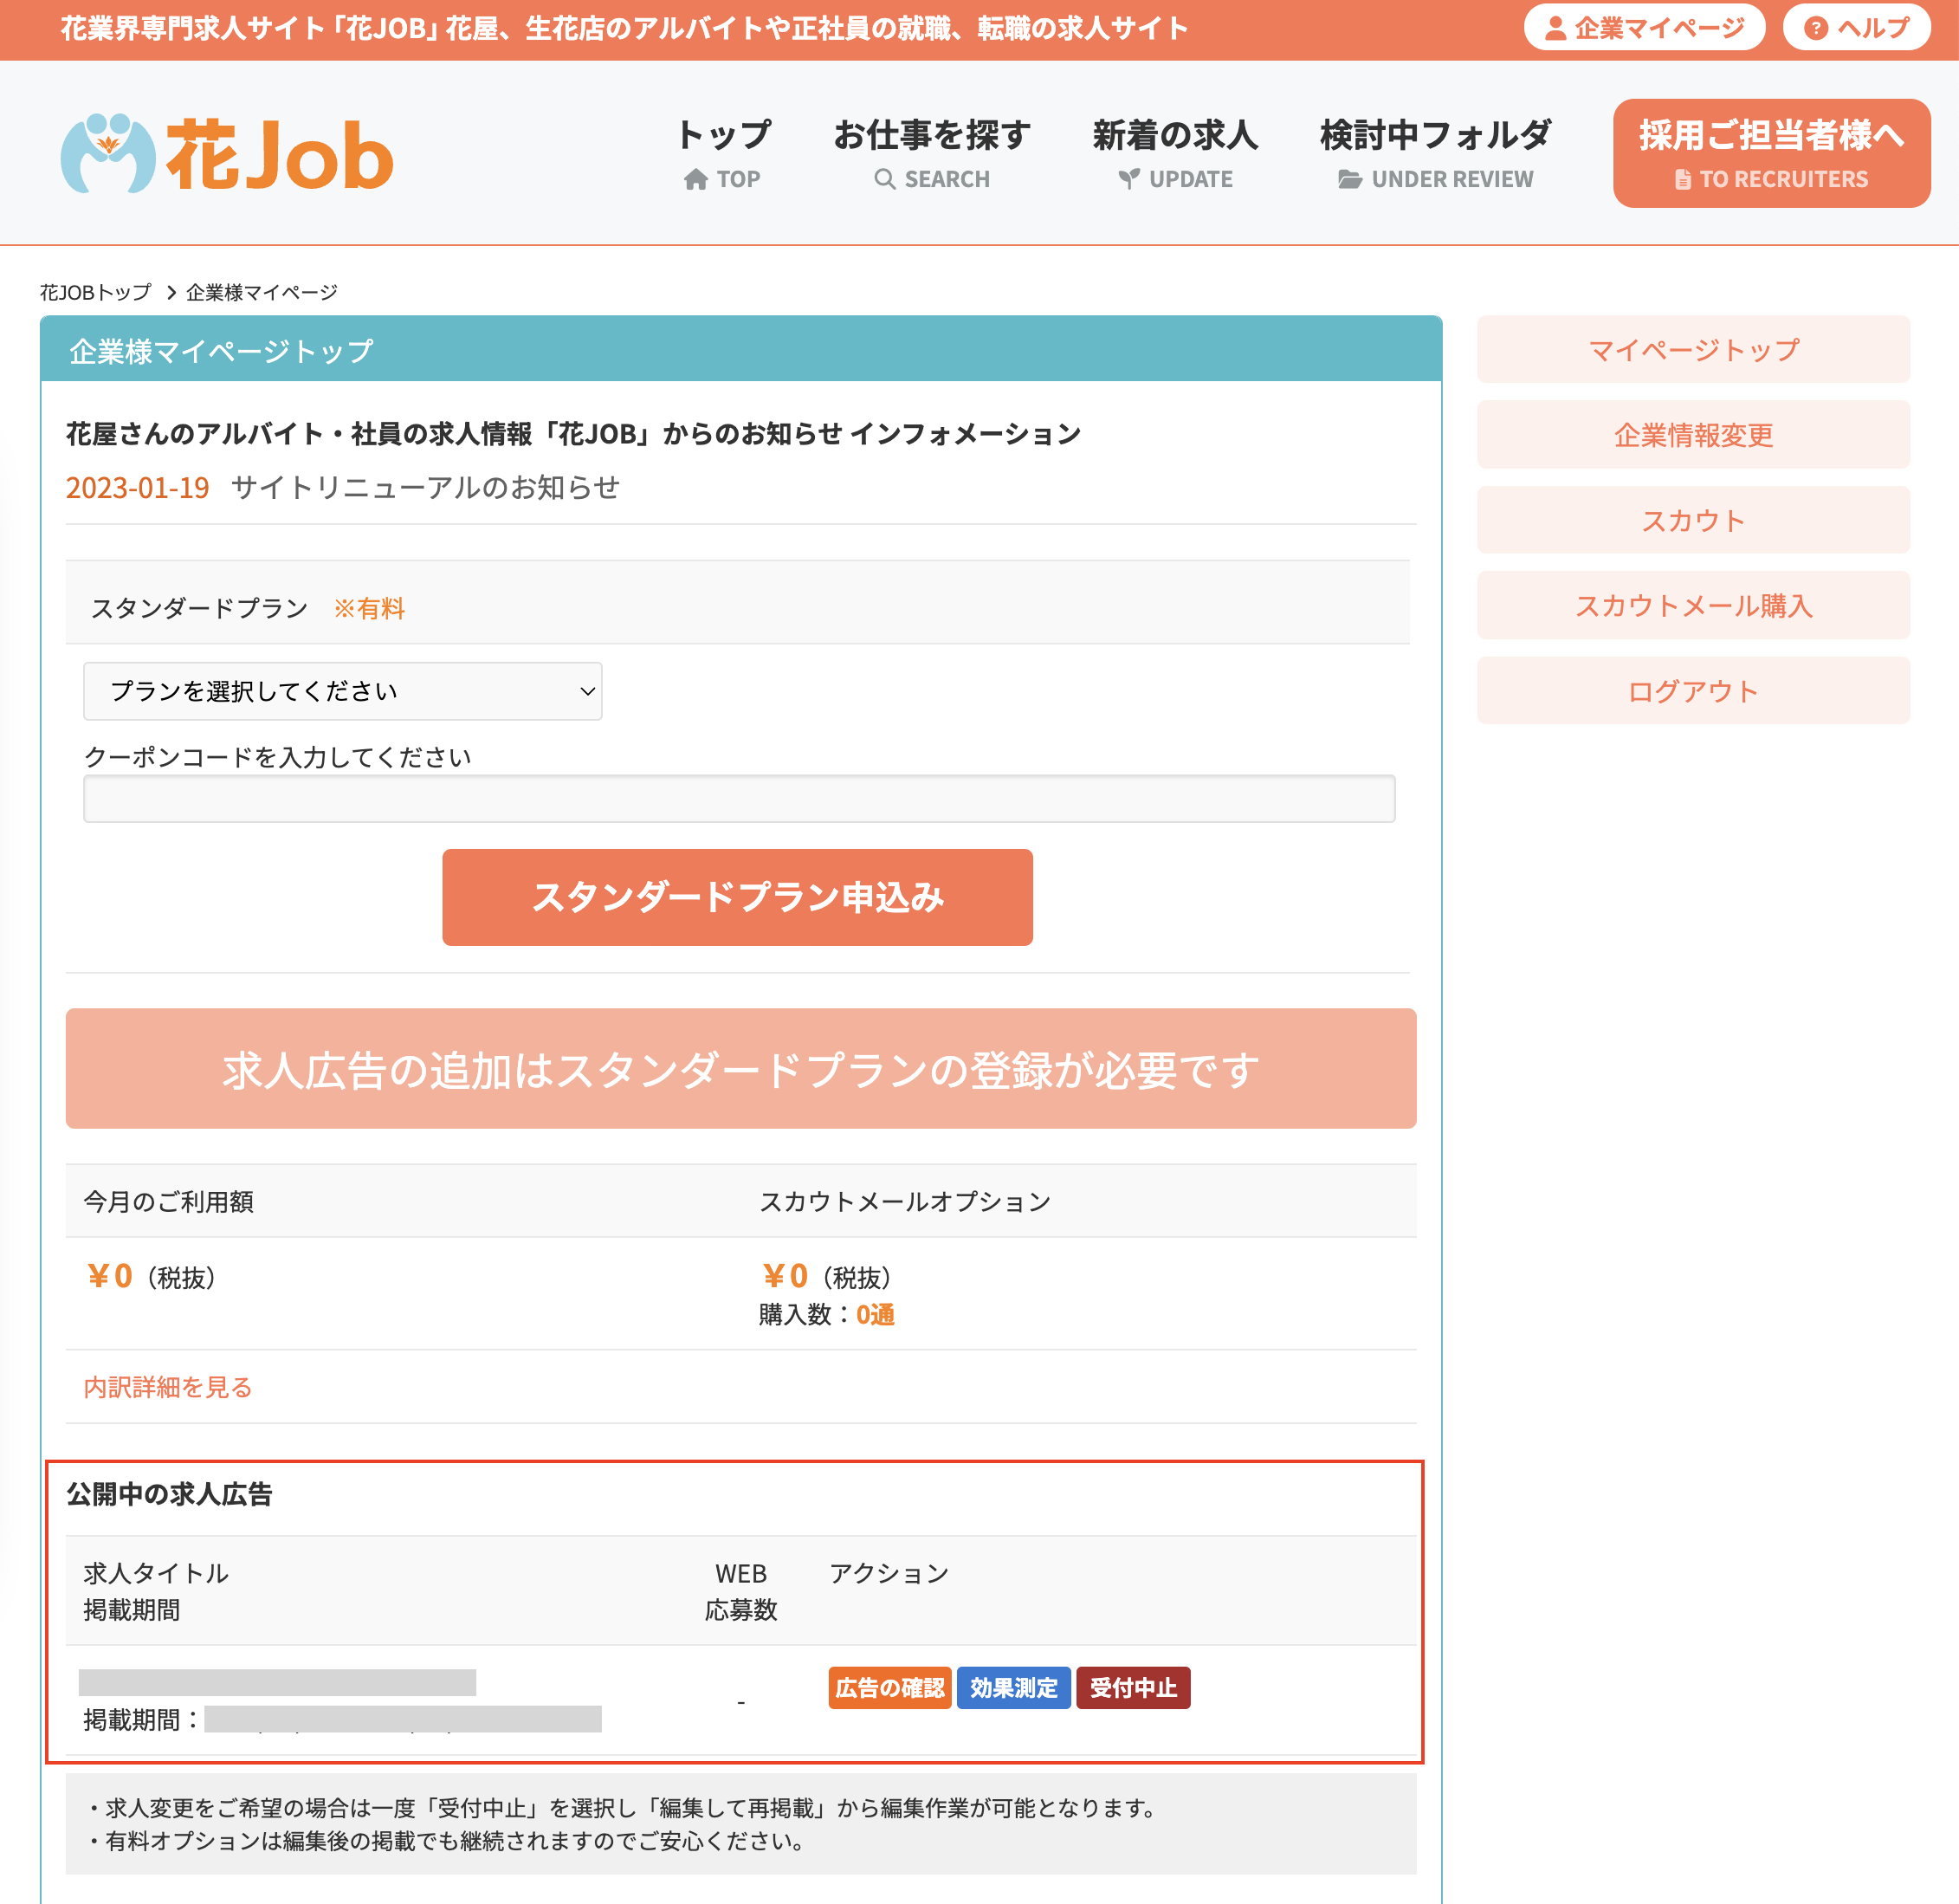
Task: Click the 効果測定 action button
Action: [1013, 1687]
